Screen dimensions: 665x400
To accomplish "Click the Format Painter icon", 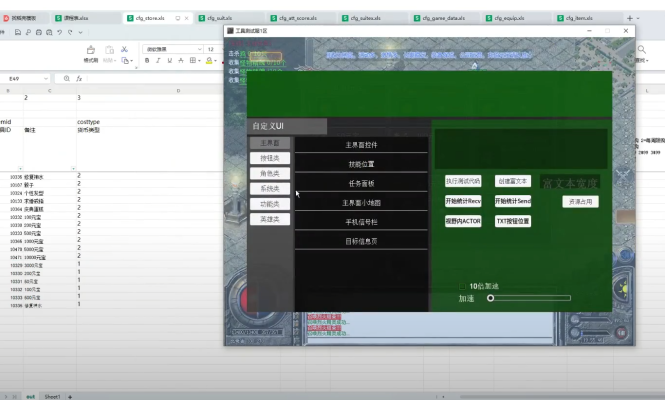I will click(x=91, y=53).
